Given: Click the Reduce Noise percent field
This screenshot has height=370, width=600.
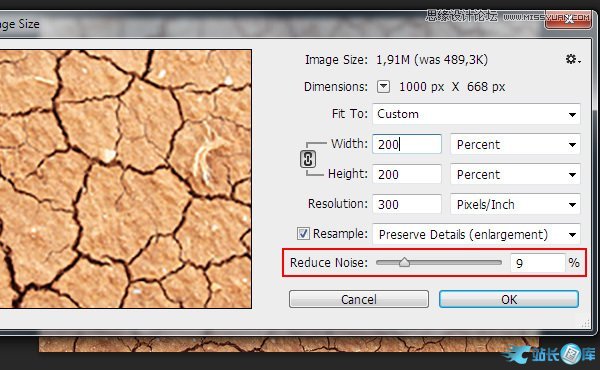Looking at the screenshot, I should (538, 263).
